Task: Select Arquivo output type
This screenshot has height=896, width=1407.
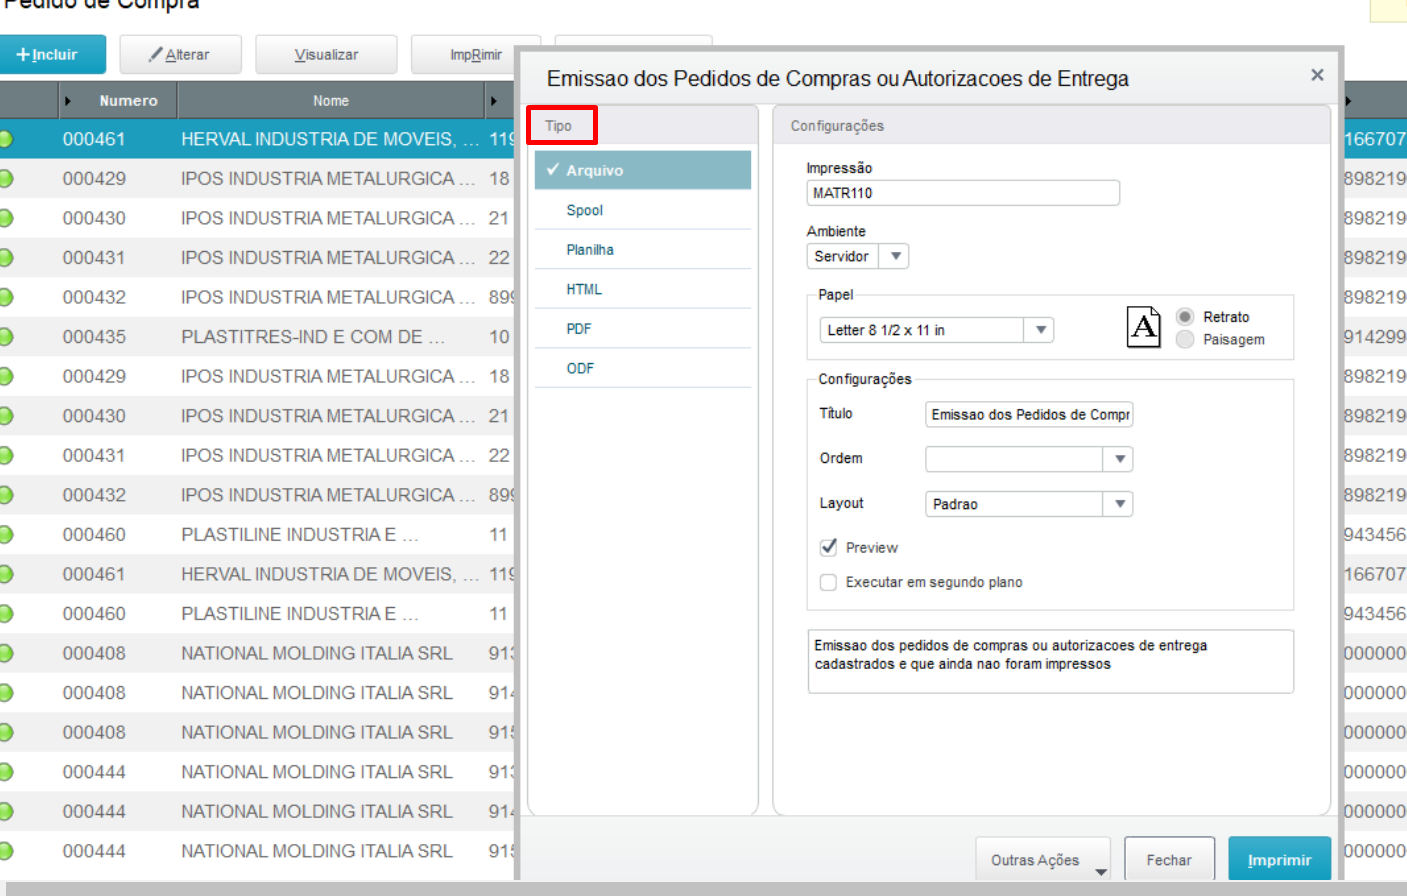Action: coord(643,170)
